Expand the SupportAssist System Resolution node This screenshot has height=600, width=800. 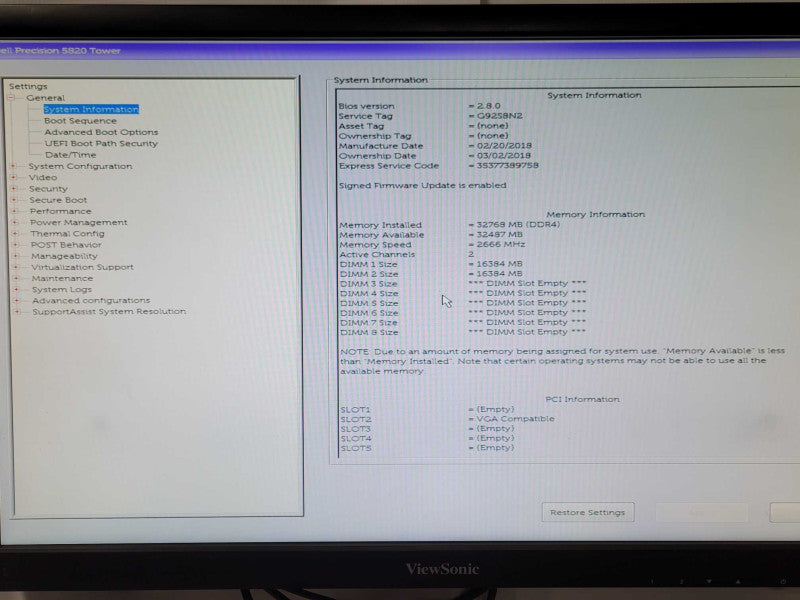[17, 311]
